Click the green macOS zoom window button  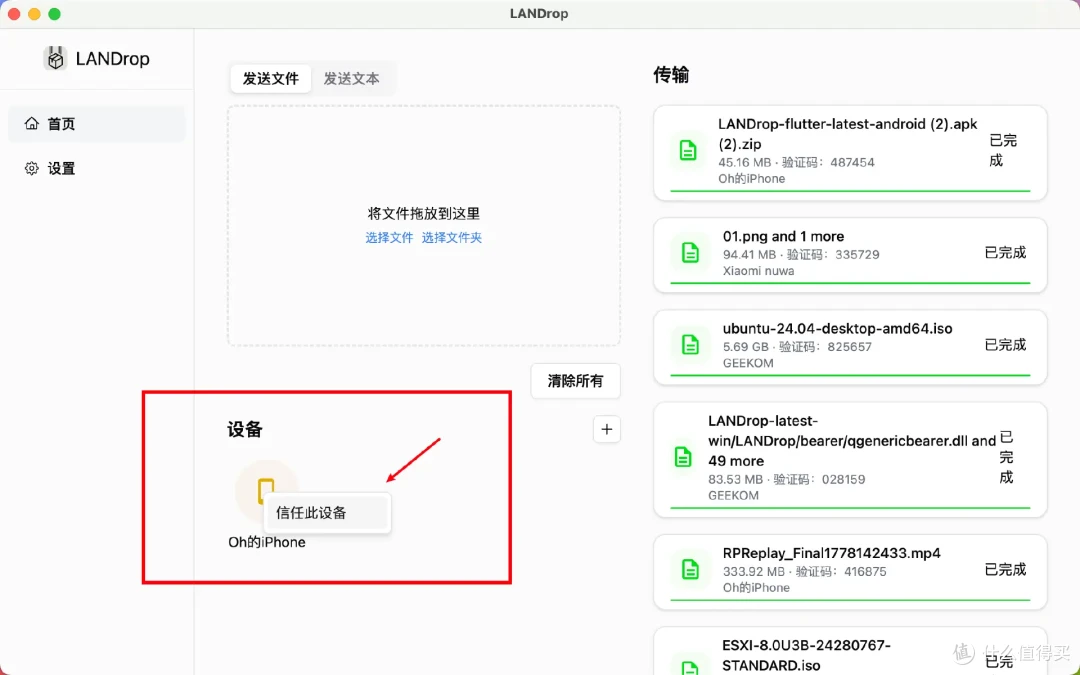[x=54, y=14]
